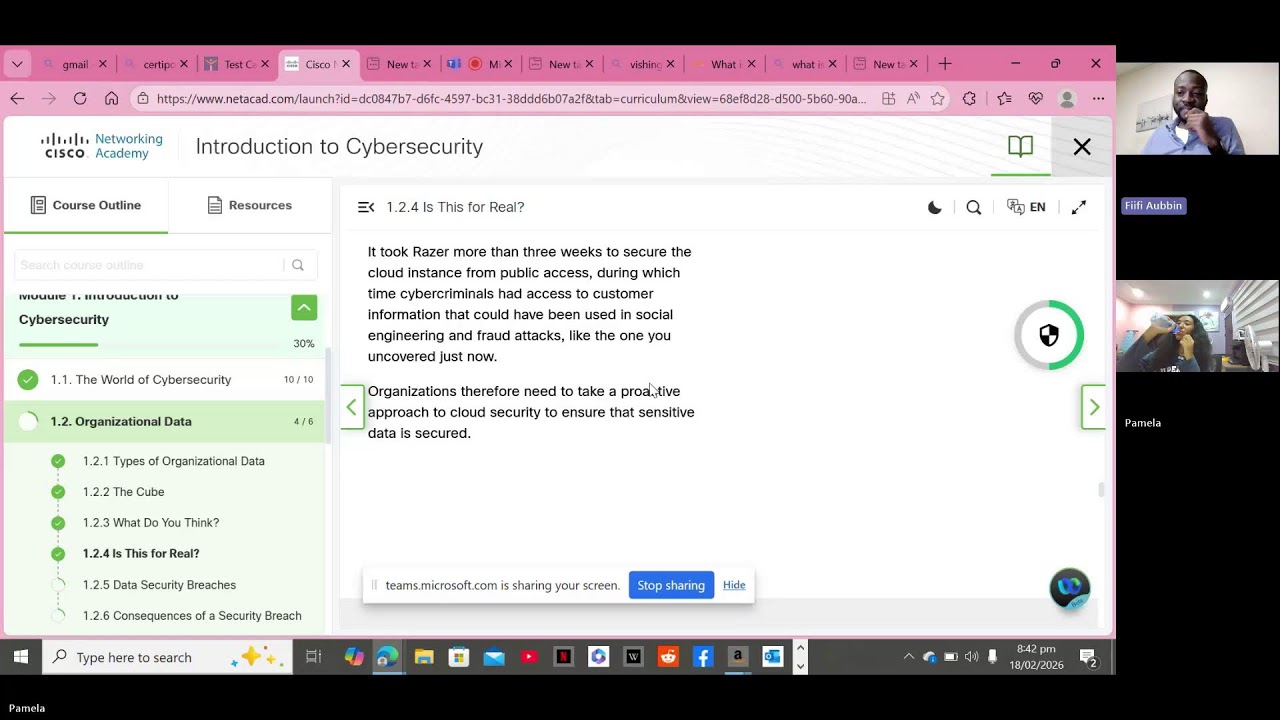Switch to the Test Ca browser tab

tap(238, 64)
